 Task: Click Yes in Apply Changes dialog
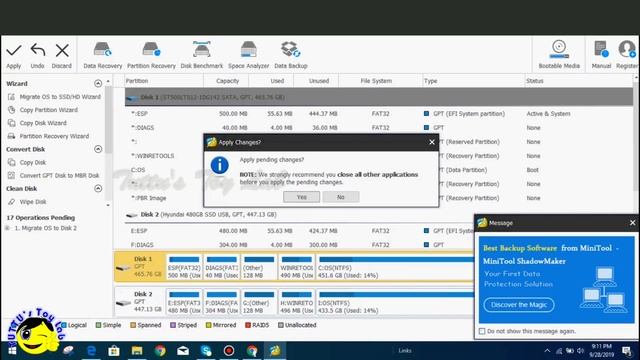(x=302, y=197)
